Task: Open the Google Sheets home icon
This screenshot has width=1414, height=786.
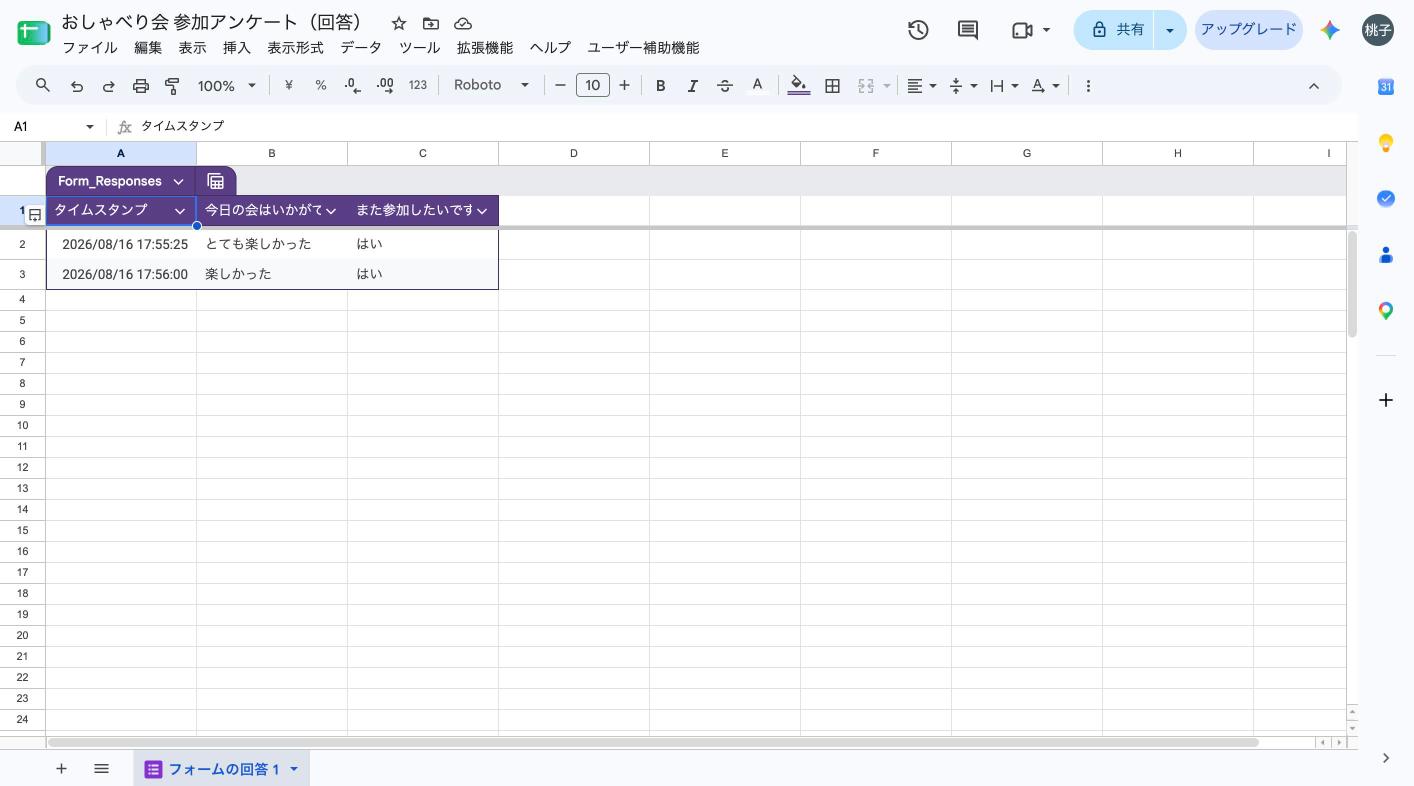Action: 34,33
